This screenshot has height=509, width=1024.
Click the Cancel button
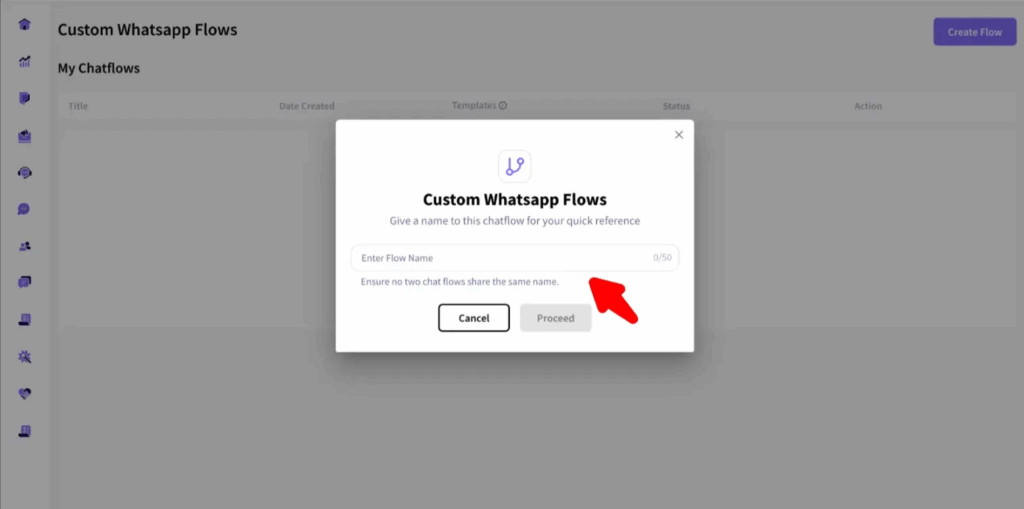[x=473, y=318]
